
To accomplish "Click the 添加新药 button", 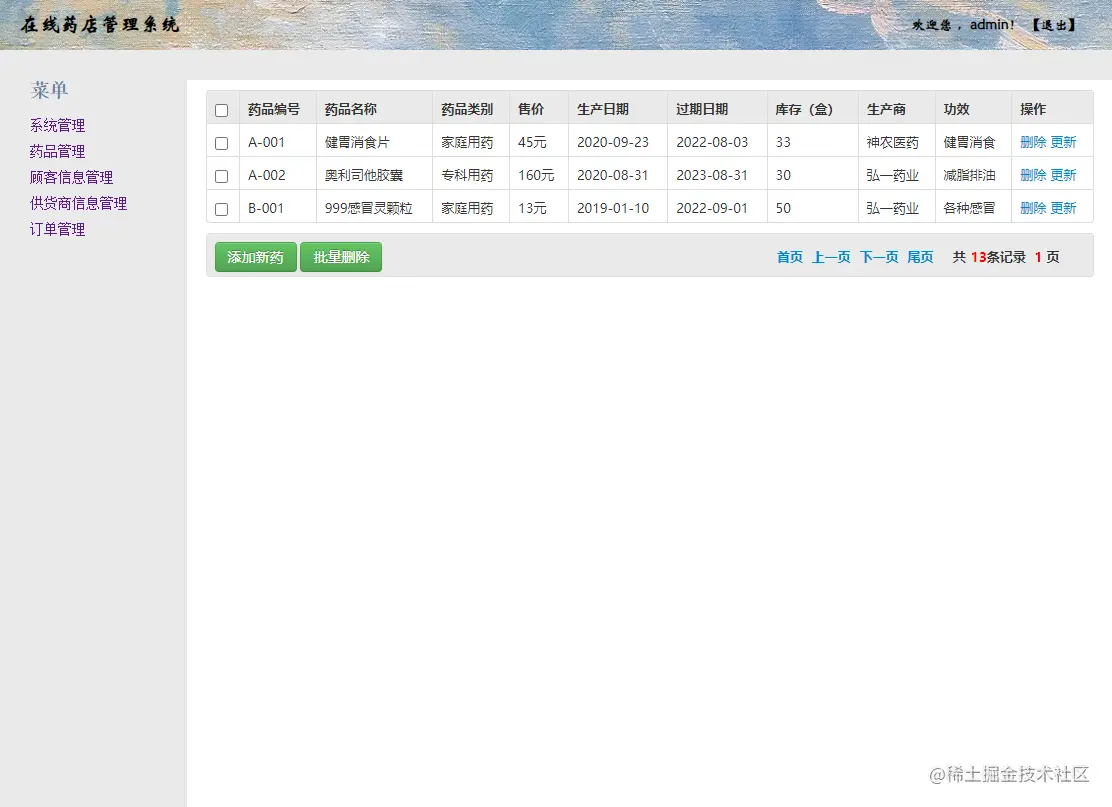I will (255, 256).
